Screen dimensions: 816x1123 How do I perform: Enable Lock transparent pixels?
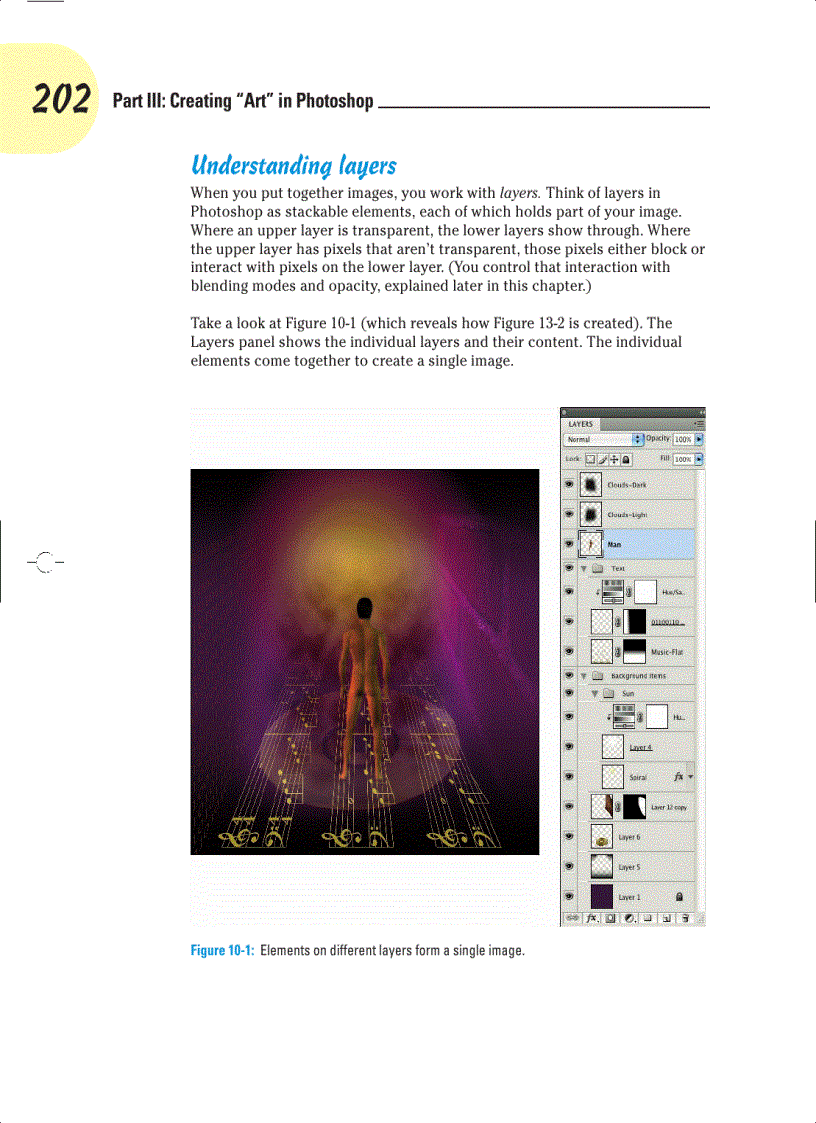(x=589, y=459)
